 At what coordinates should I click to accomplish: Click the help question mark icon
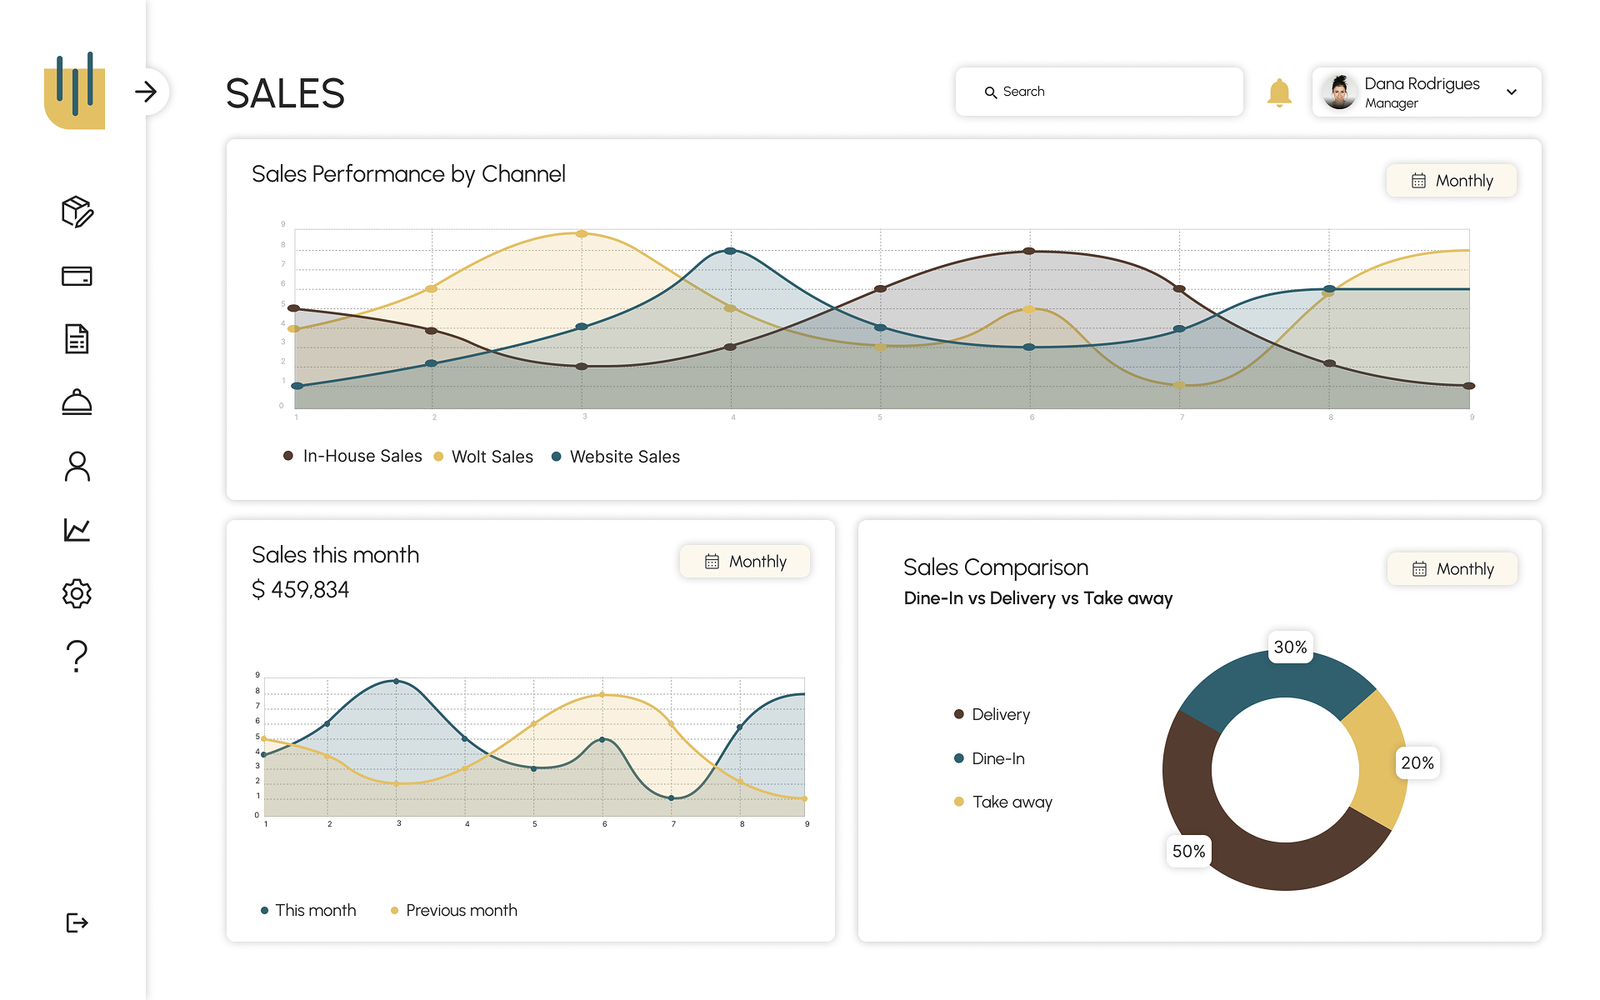(77, 657)
